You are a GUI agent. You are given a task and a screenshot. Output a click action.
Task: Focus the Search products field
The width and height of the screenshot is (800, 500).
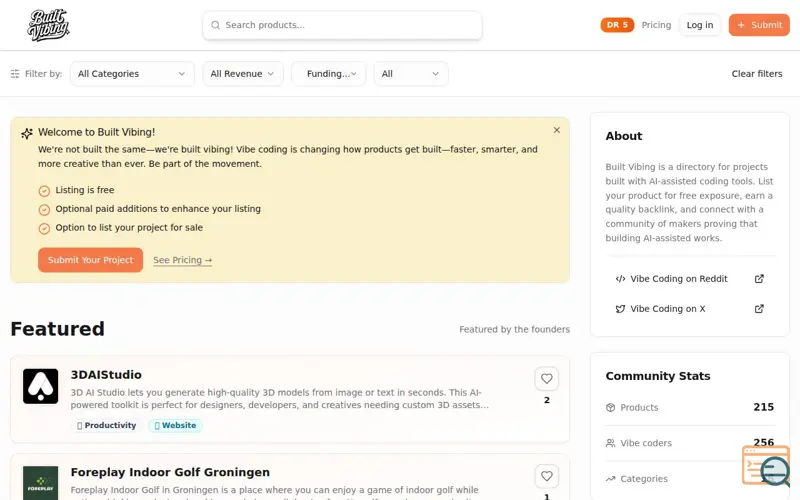coord(342,25)
